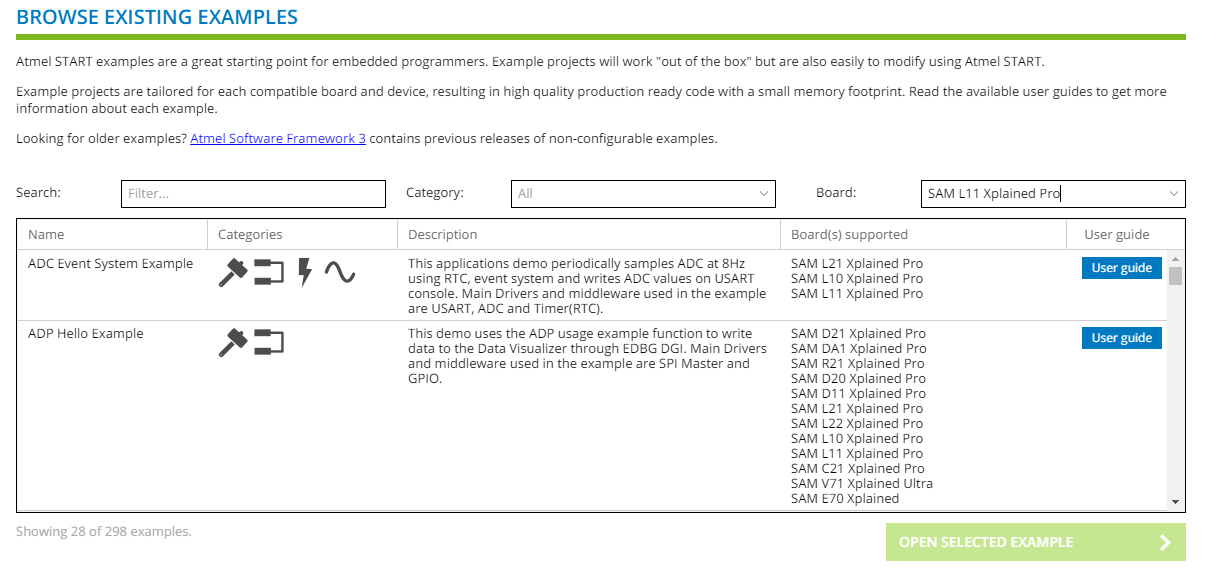
Task: Click SAM V71 Xplained Ultra board entry
Action: (x=862, y=484)
